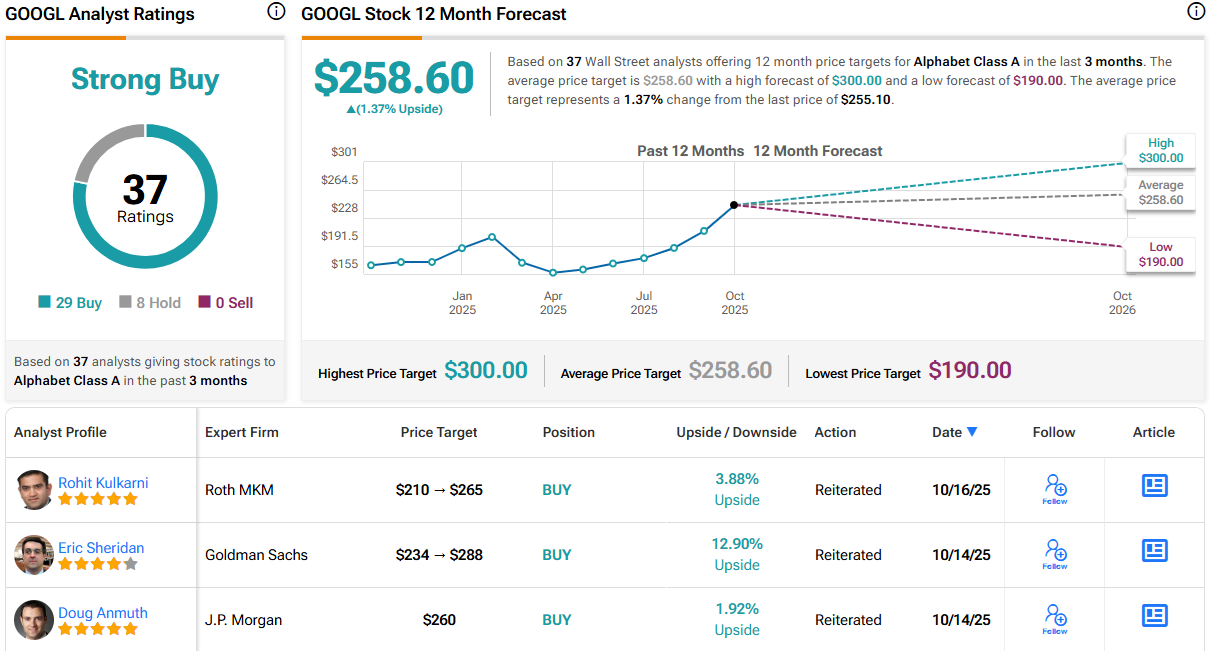Click info icon beside 12 Month Forecast
Screen dimensions: 1210x651
[1195, 12]
